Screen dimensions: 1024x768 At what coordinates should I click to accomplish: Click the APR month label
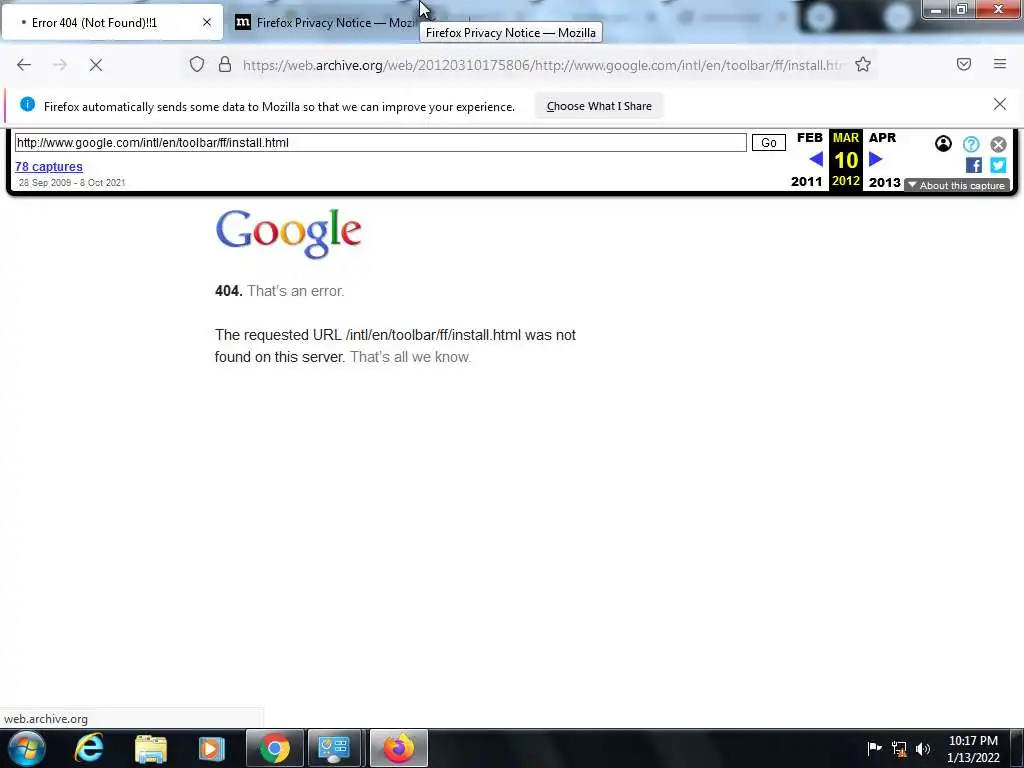[x=882, y=138]
